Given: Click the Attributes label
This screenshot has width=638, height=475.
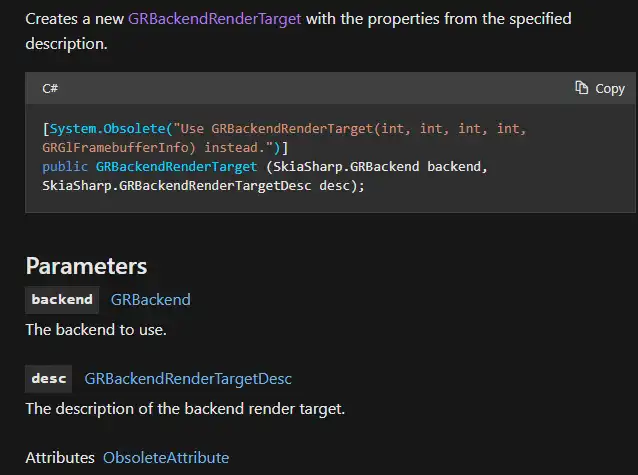Looking at the screenshot, I should coord(60,458).
